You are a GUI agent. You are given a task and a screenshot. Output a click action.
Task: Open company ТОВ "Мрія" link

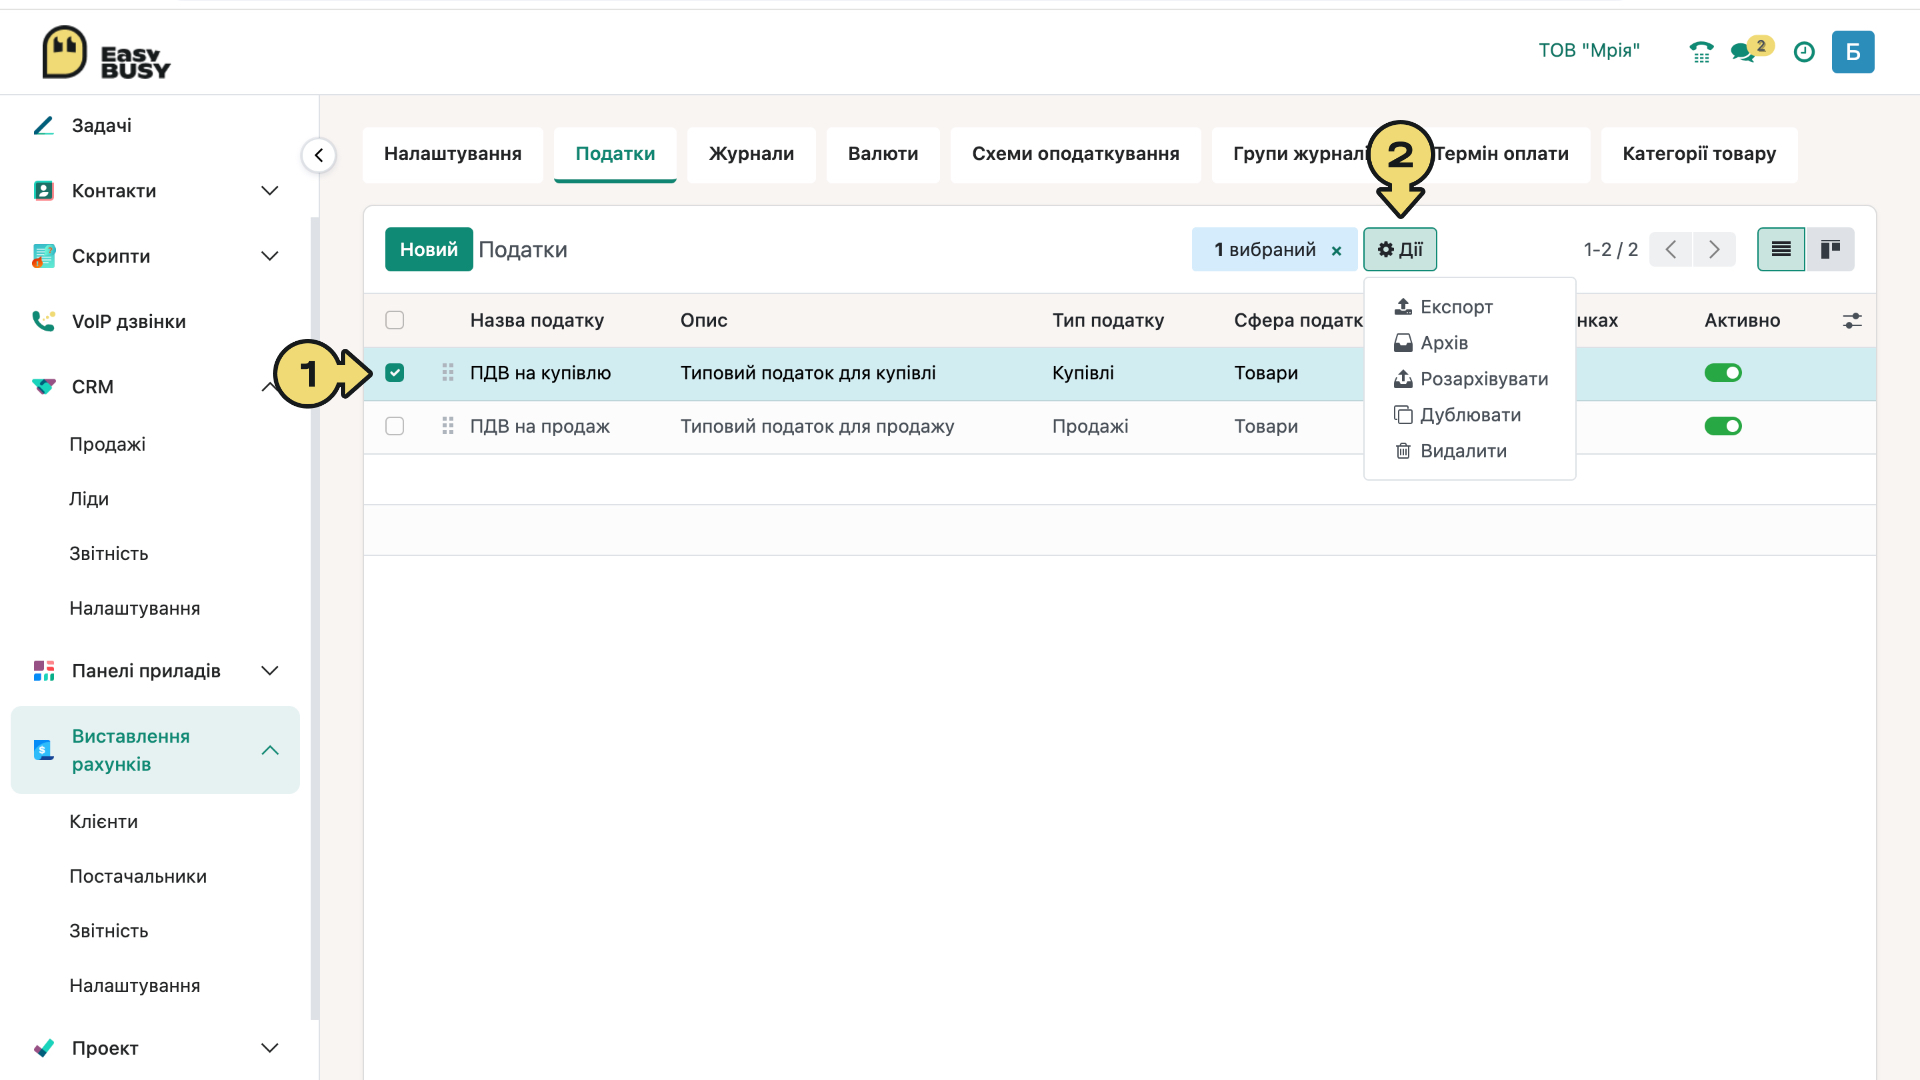pyautogui.click(x=1589, y=51)
